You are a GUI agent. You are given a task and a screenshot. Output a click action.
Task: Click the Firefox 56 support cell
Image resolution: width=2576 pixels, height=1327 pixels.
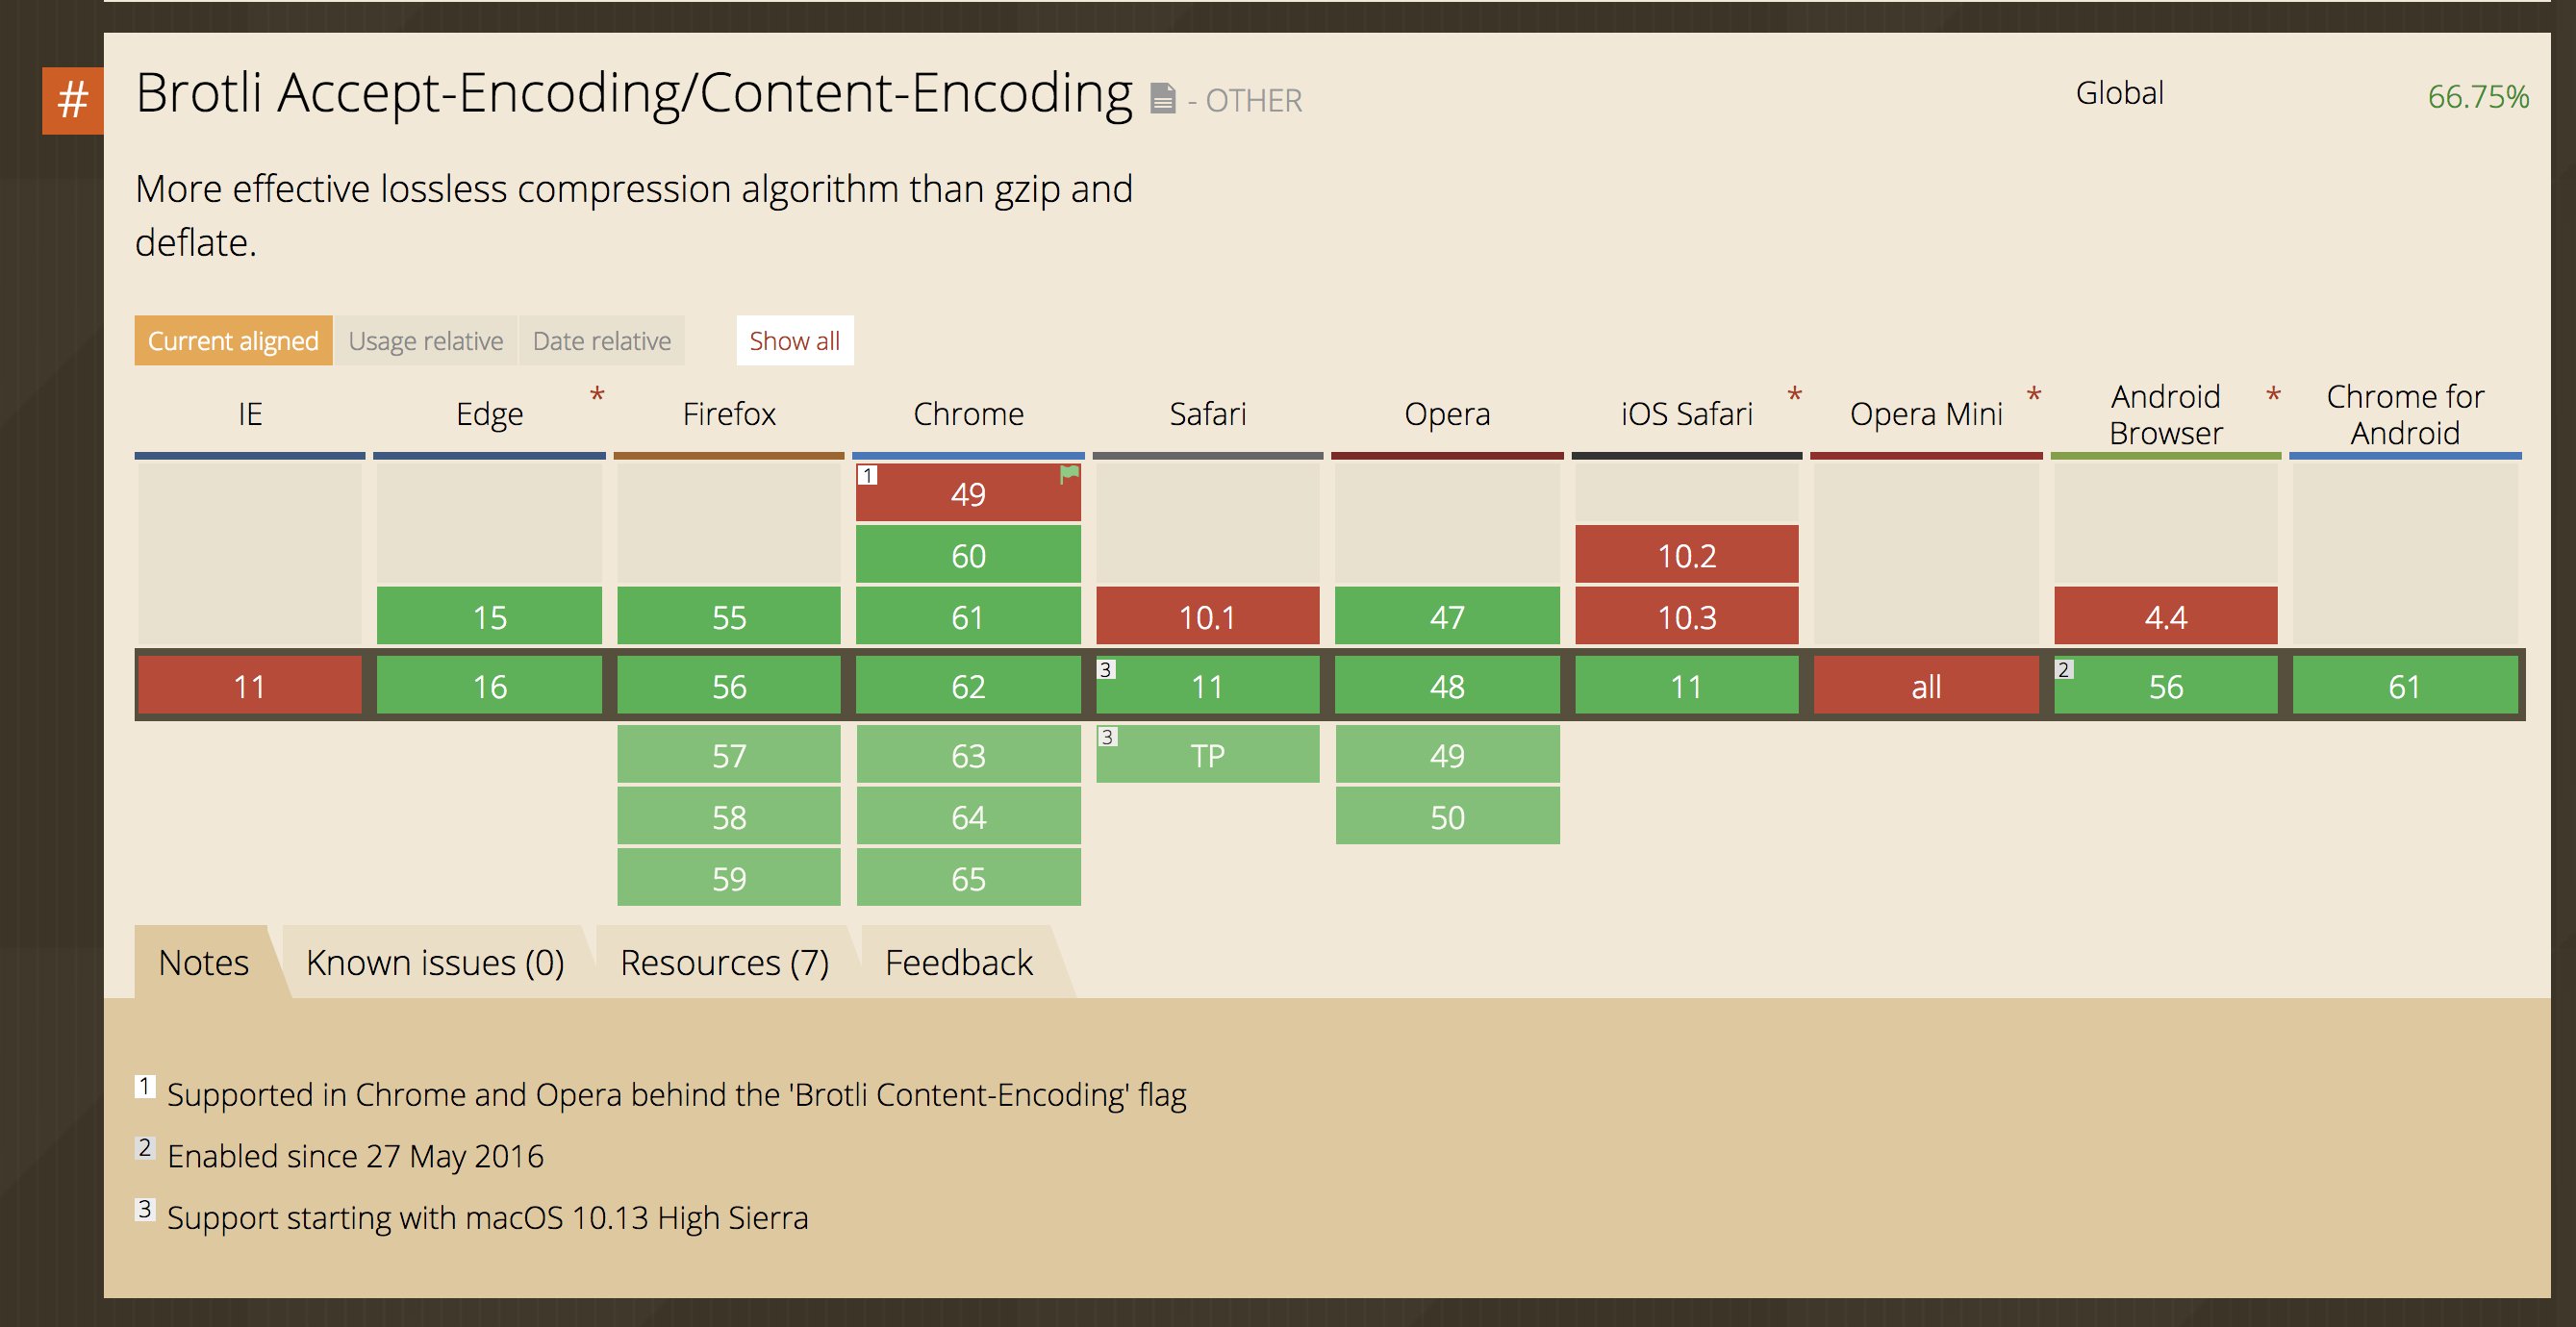point(729,686)
